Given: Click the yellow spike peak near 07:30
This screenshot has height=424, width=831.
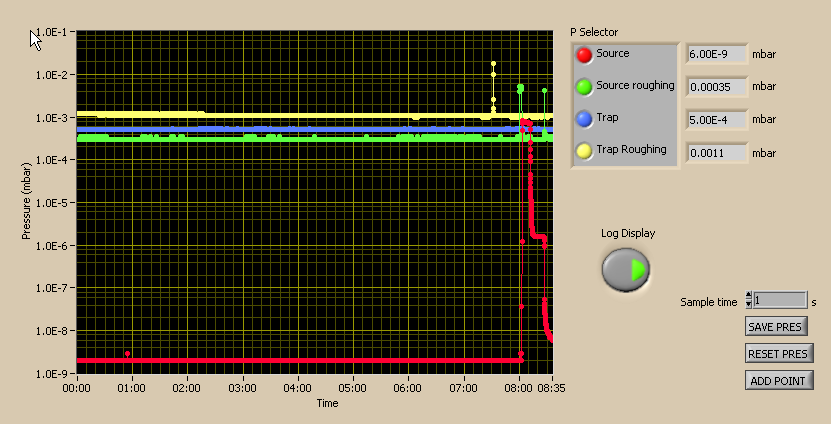Looking at the screenshot, I should (x=493, y=64).
